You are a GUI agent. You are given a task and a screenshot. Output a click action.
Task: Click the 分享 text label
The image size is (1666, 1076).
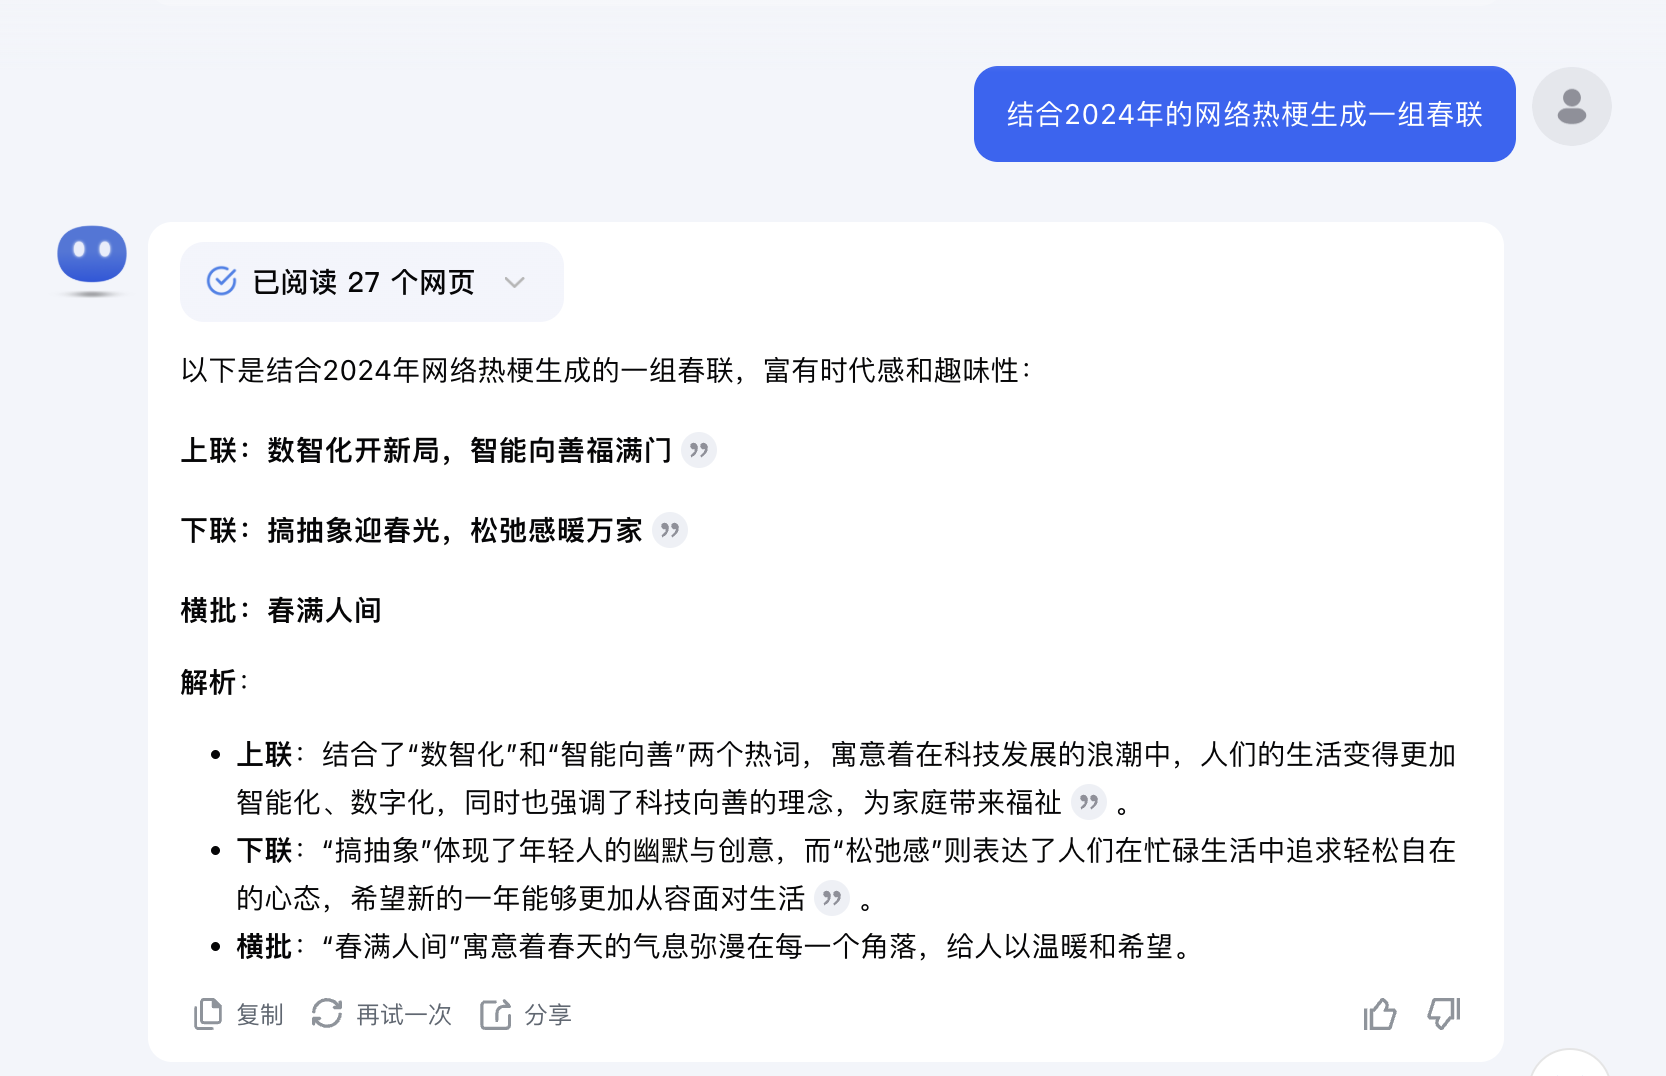[x=548, y=1015]
